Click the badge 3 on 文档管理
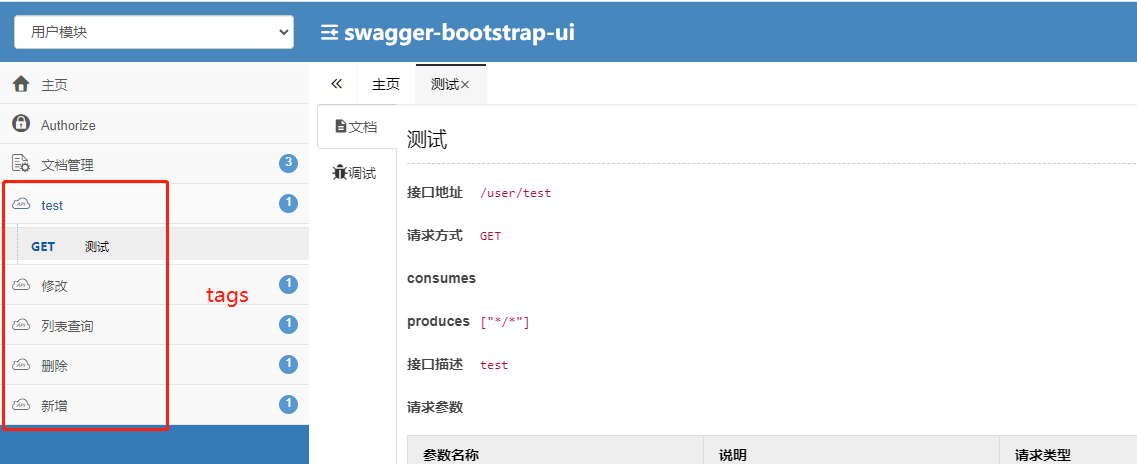 tap(289, 163)
